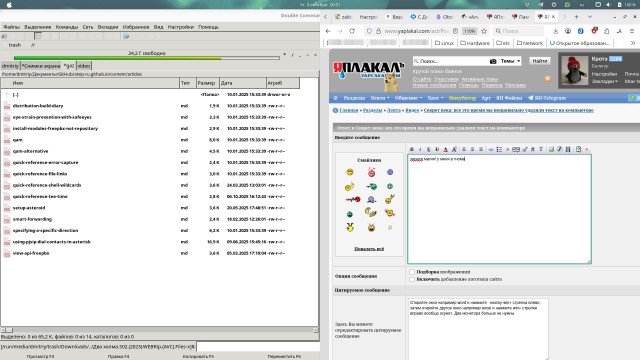Click the horizontal scrollbar in file panel

coord(159,330)
